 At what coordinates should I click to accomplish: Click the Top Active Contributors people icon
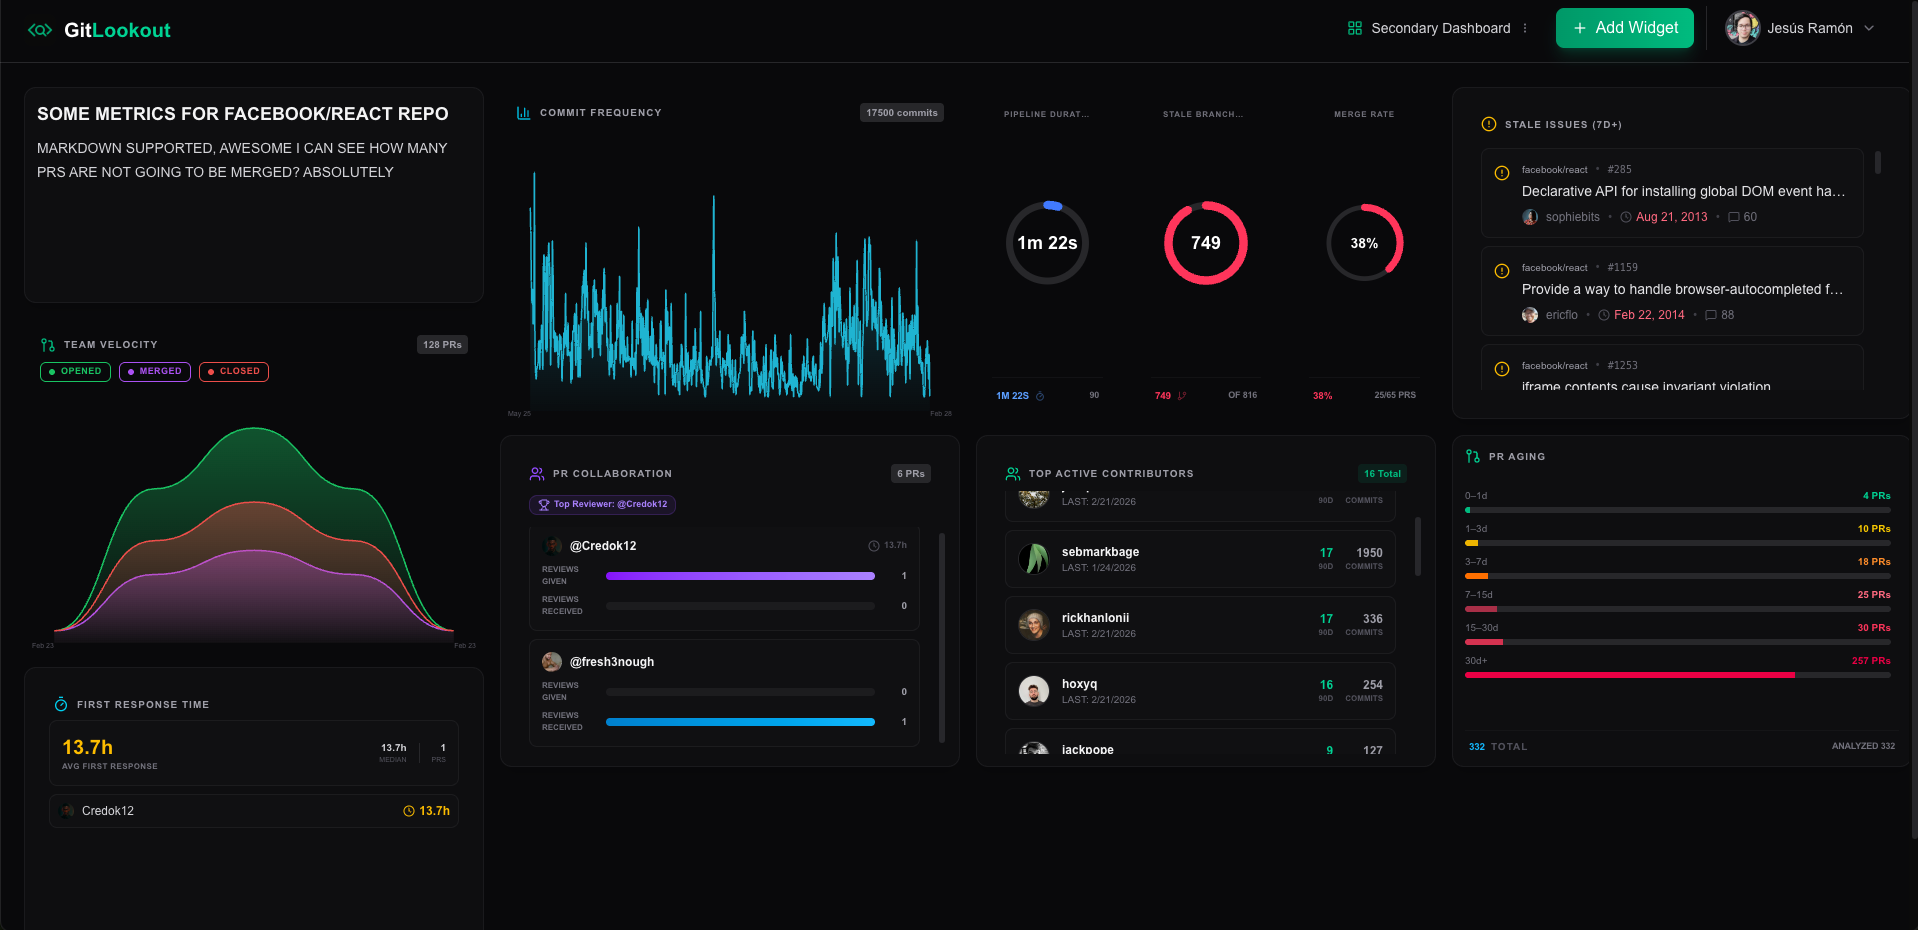click(x=1013, y=474)
